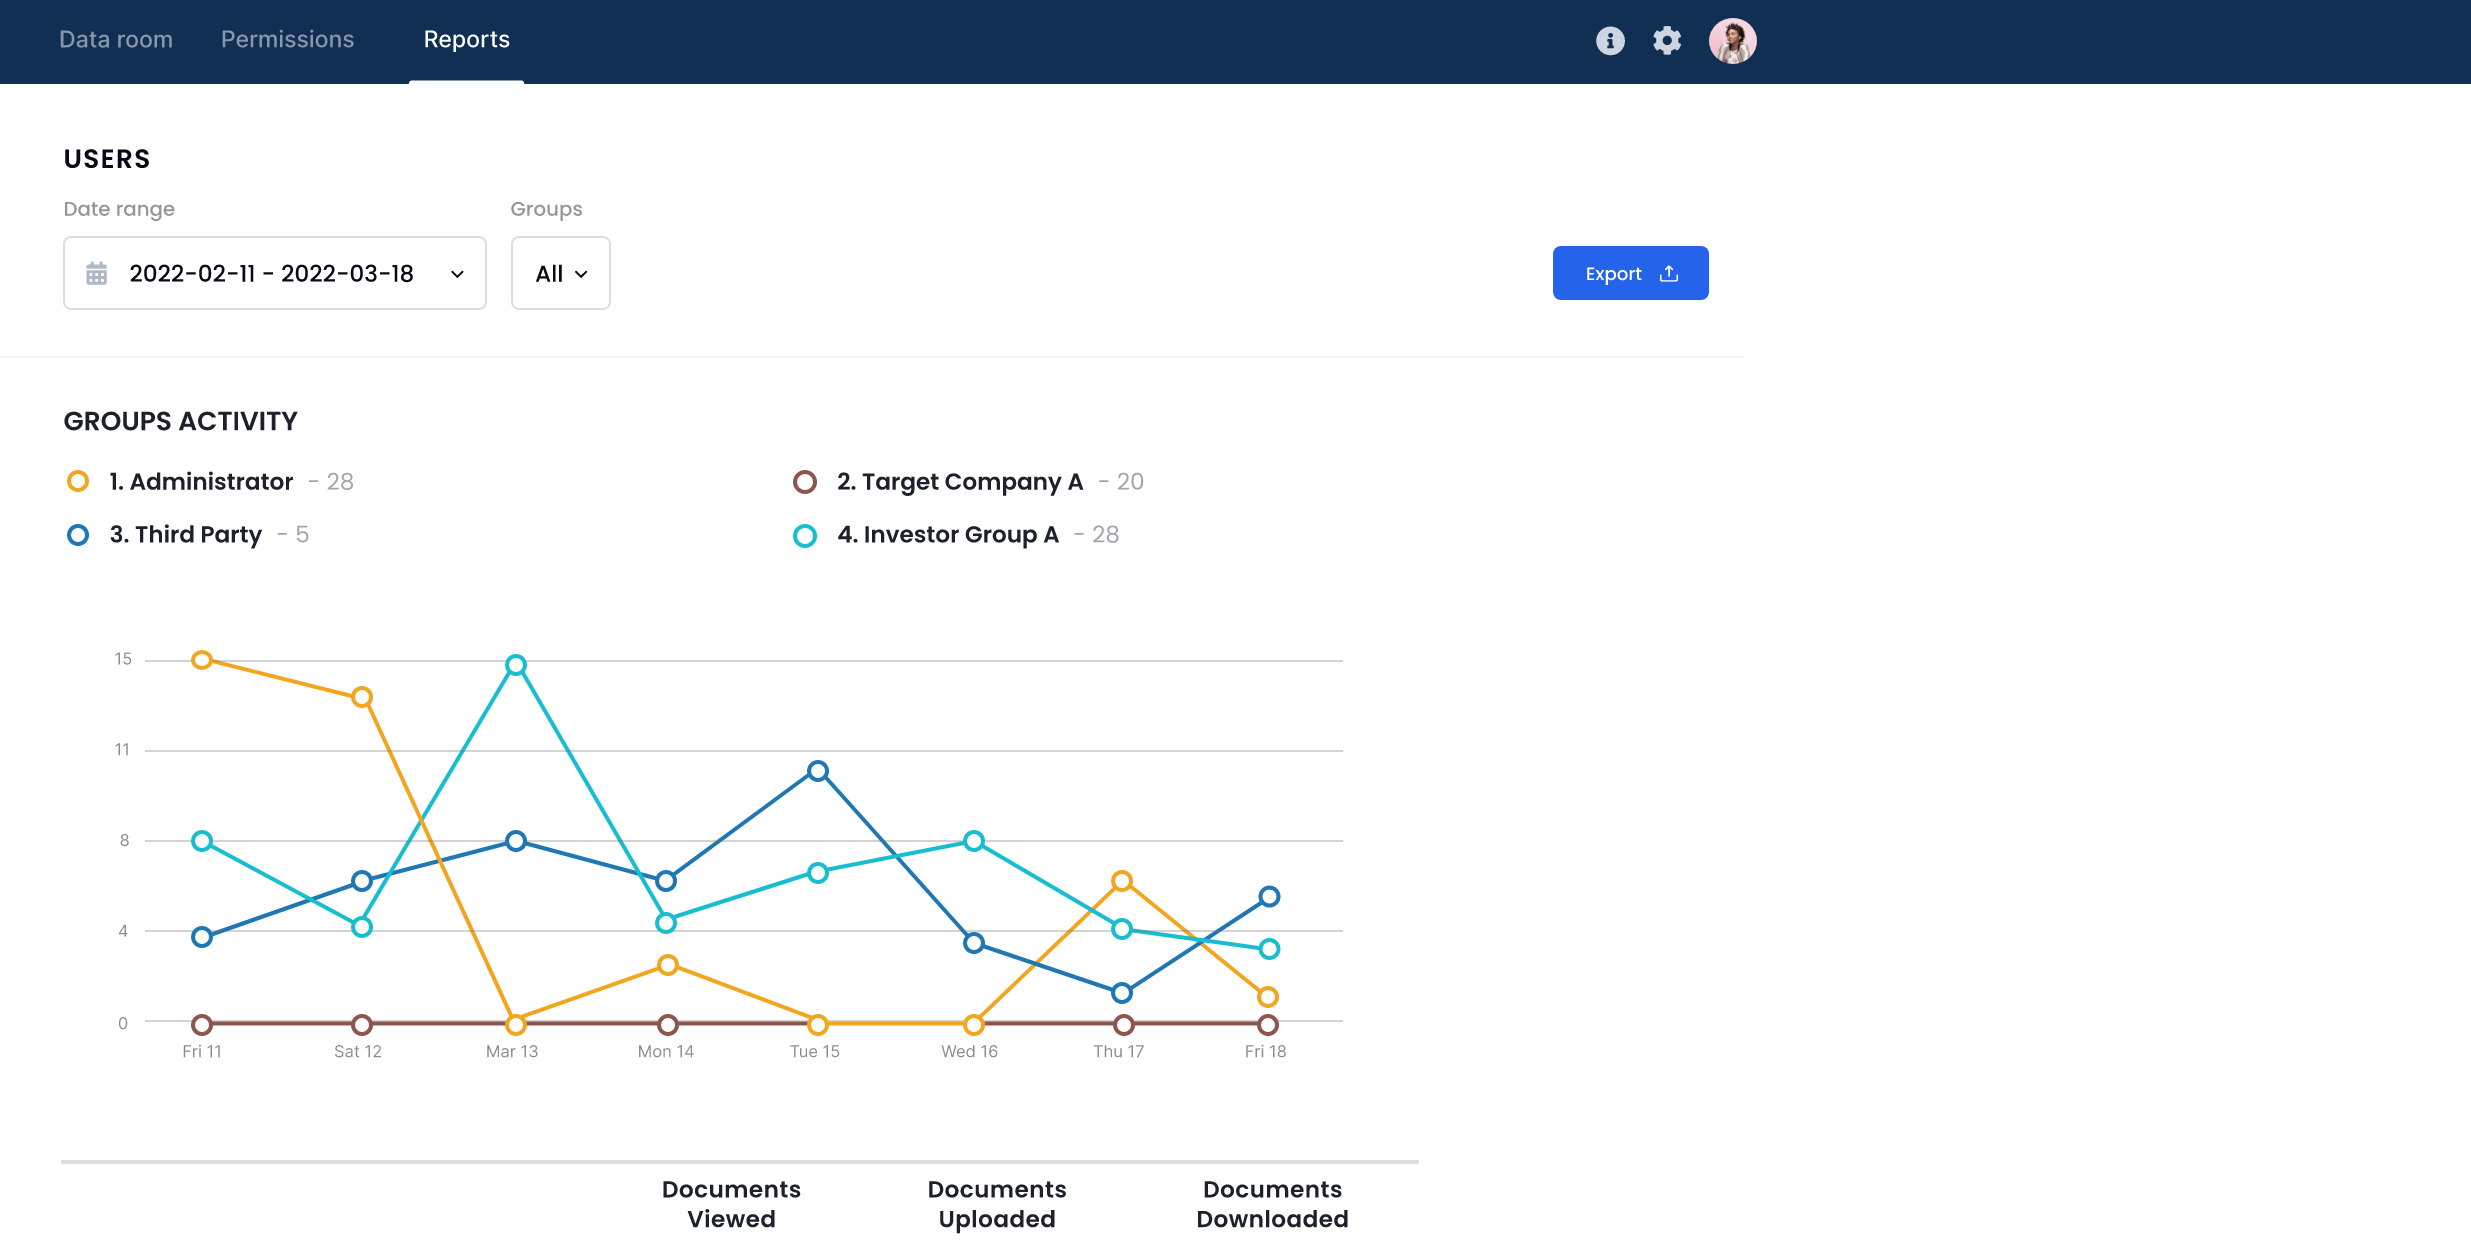Click the Export button

tap(1629, 273)
